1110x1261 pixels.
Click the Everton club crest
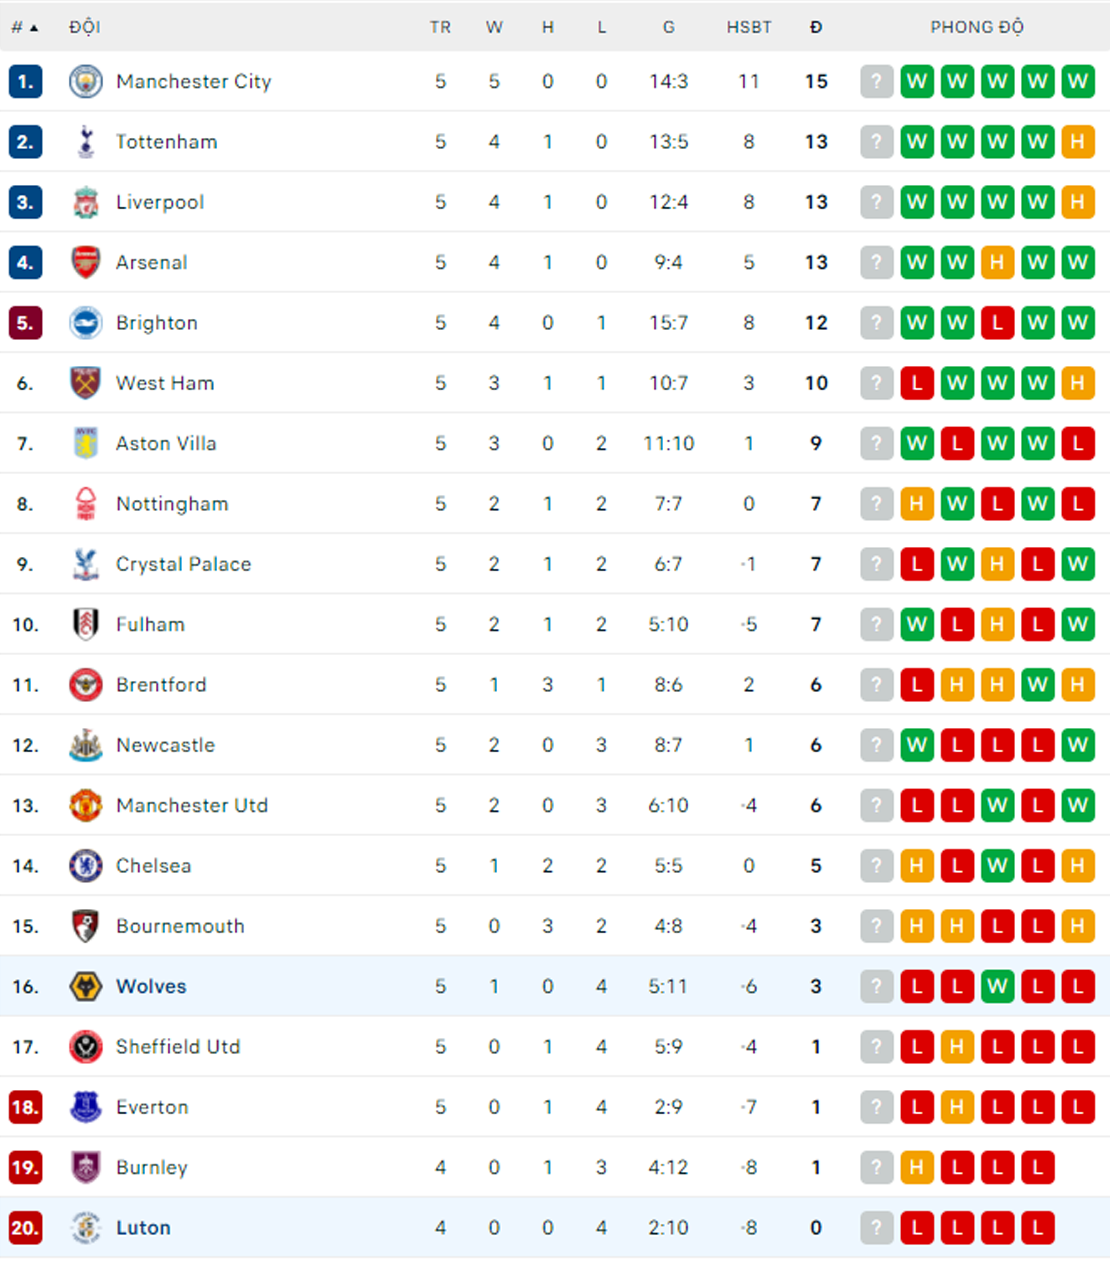coord(86,1107)
